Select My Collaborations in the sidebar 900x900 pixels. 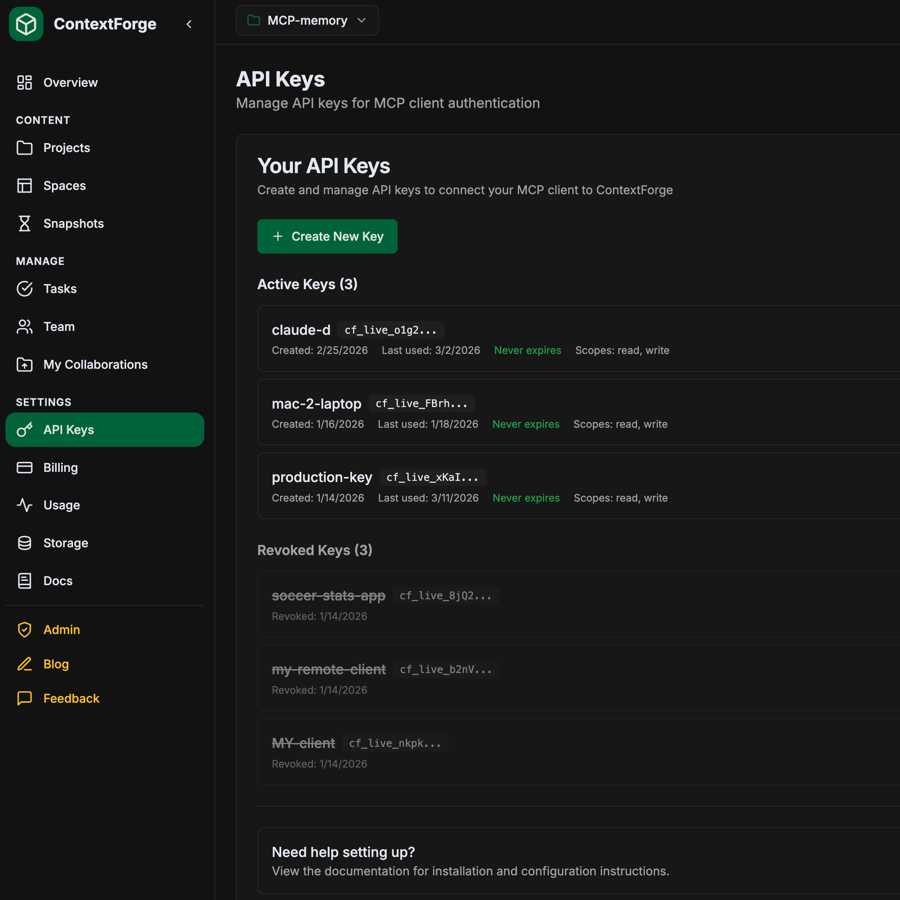pos(94,364)
